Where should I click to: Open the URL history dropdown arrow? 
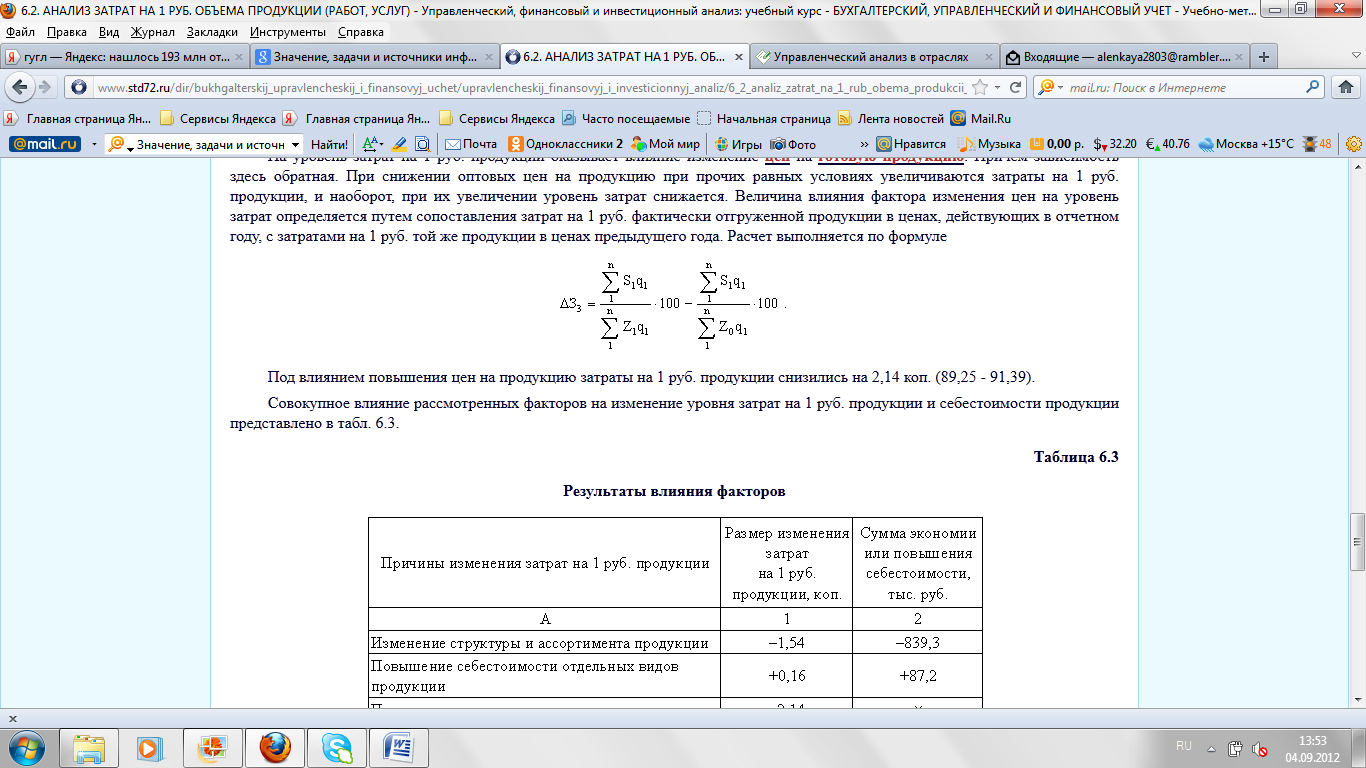pyautogui.click(x=998, y=88)
